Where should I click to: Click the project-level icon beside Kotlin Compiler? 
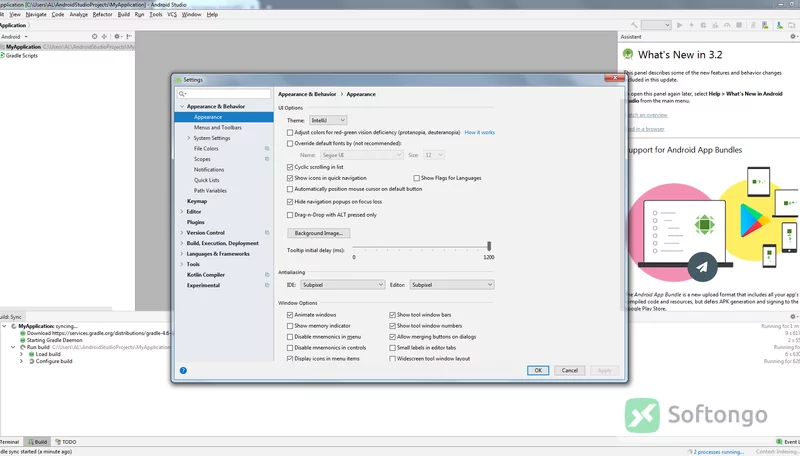(x=267, y=275)
